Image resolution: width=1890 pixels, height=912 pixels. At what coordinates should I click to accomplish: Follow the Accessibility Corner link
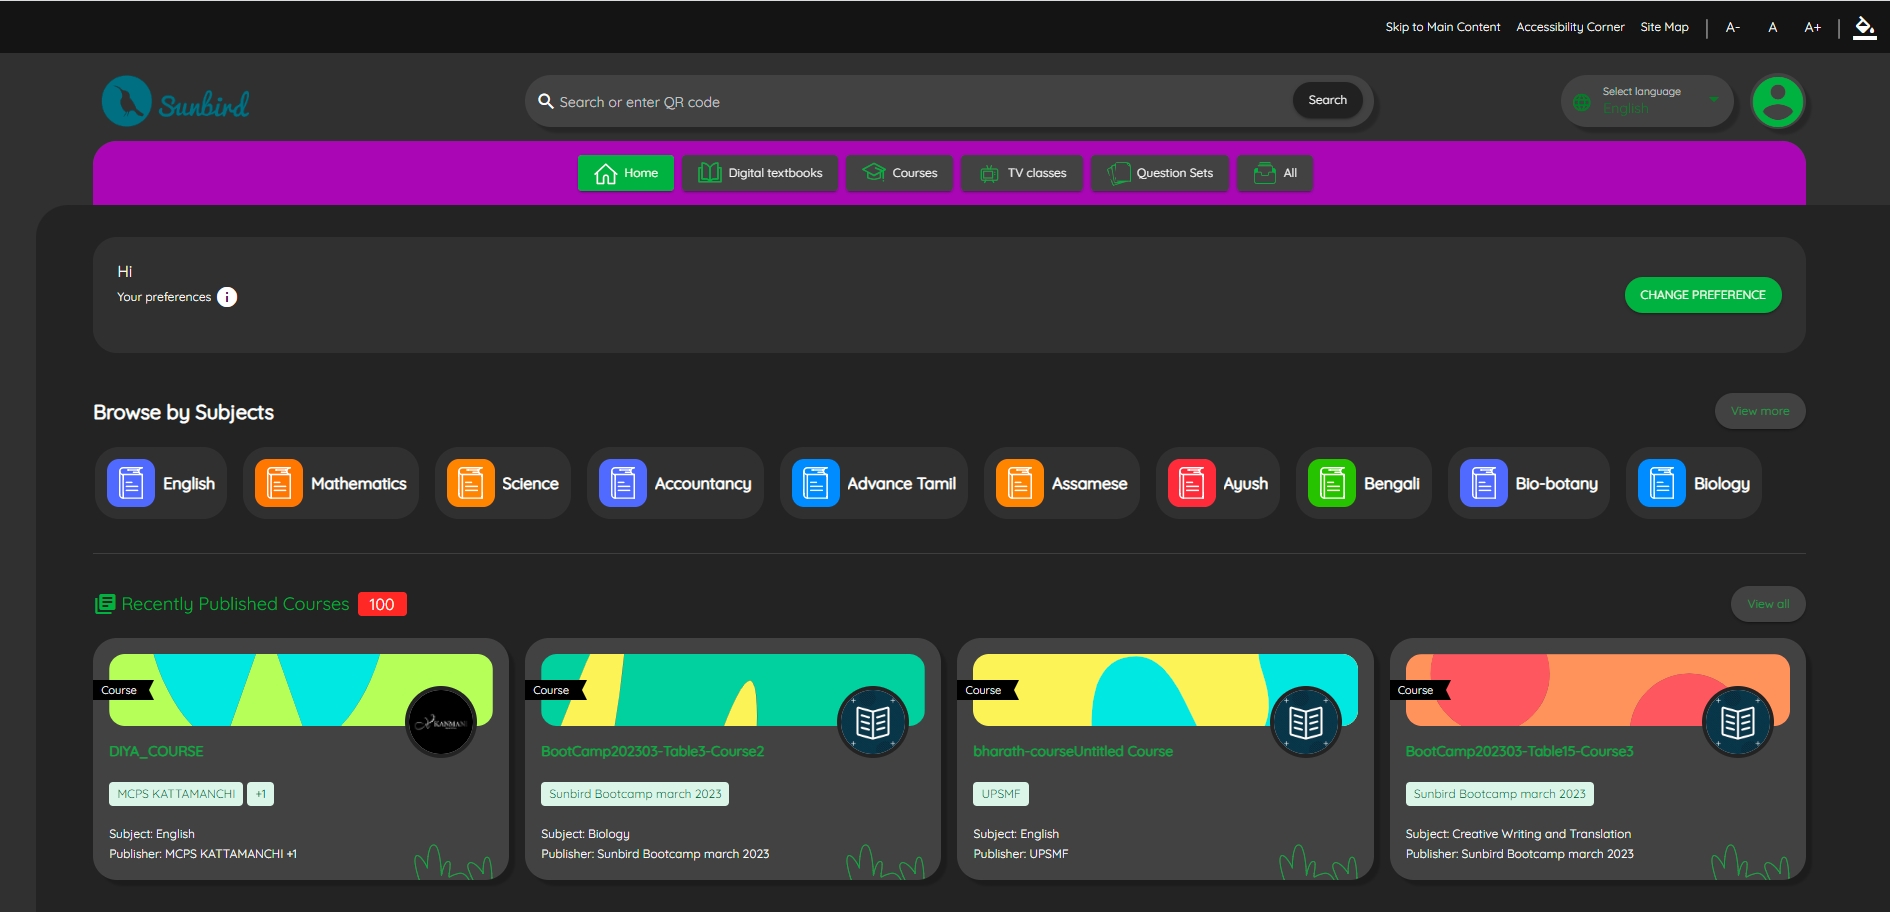[1570, 27]
